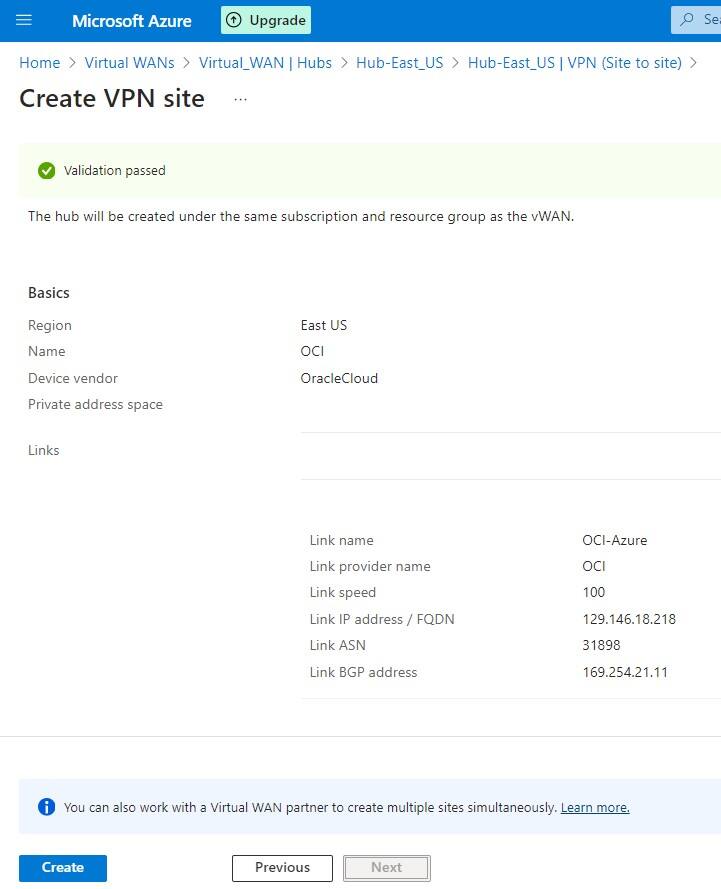Viewport: 721px width, 889px height.
Task: Go to Virtual_WAN | Hubs breadcrumb
Action: pos(265,62)
